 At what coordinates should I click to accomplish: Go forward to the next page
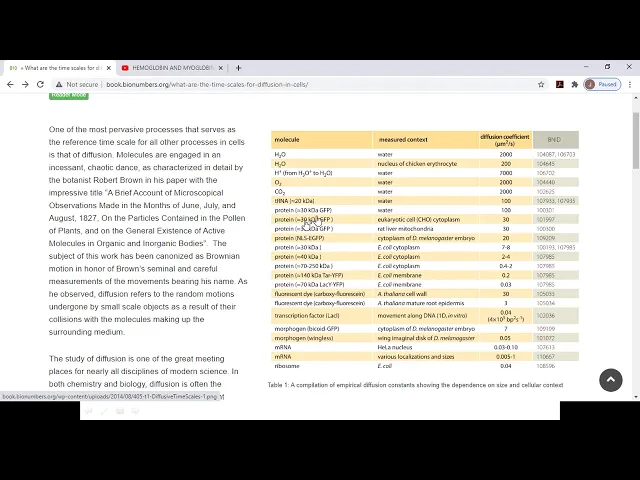[x=25, y=84]
